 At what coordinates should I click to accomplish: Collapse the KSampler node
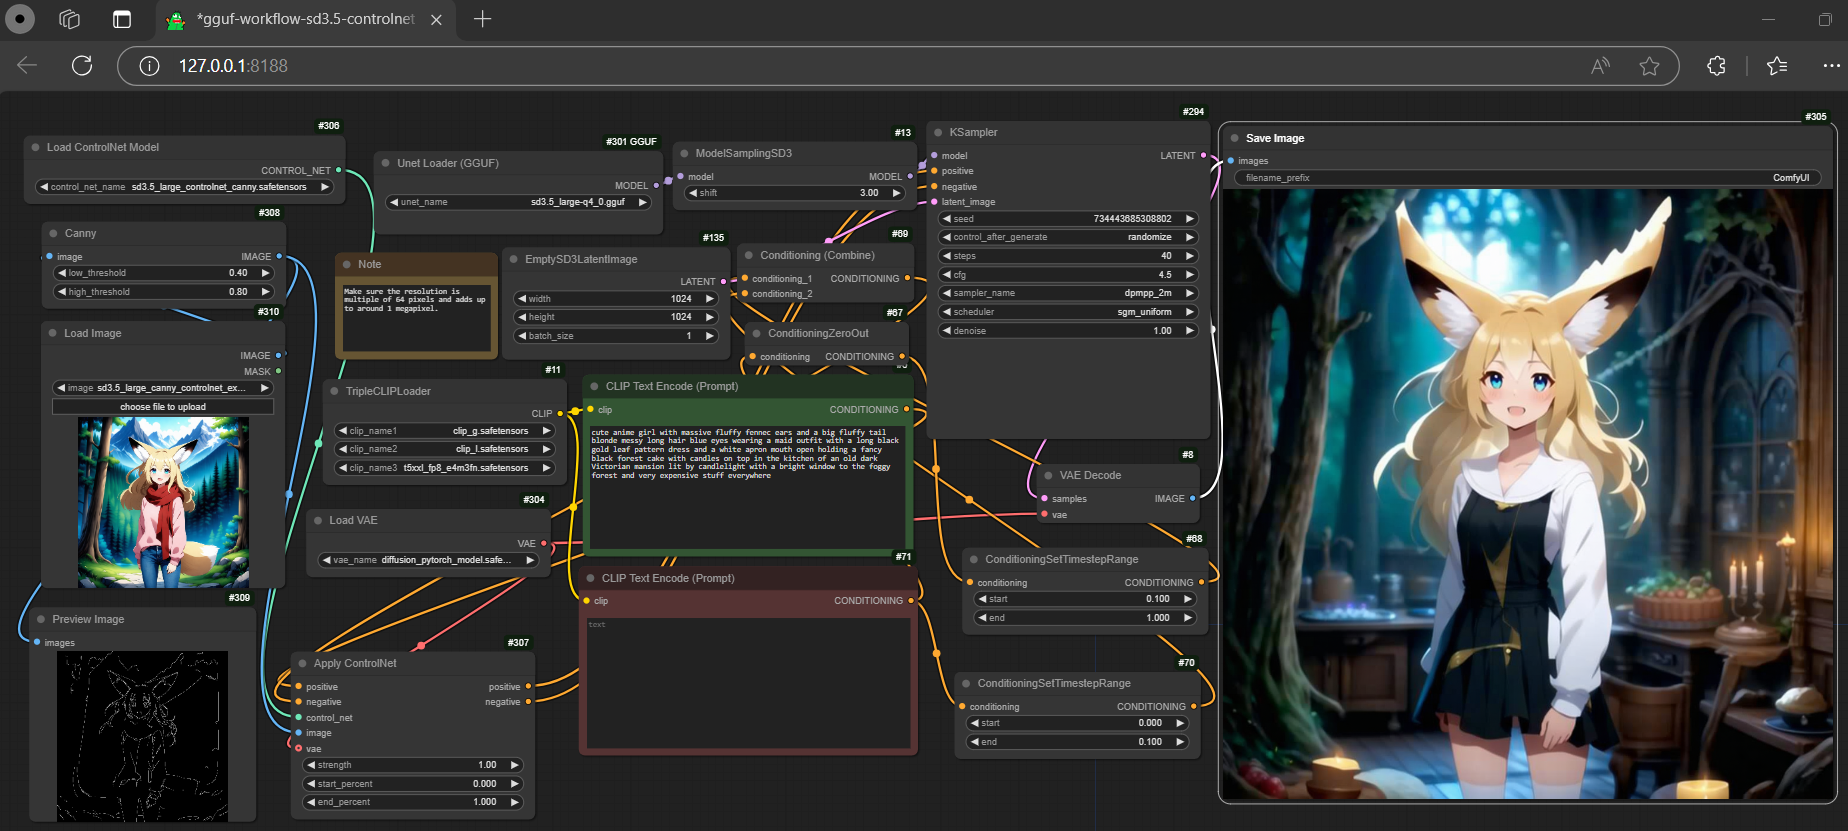click(x=938, y=132)
